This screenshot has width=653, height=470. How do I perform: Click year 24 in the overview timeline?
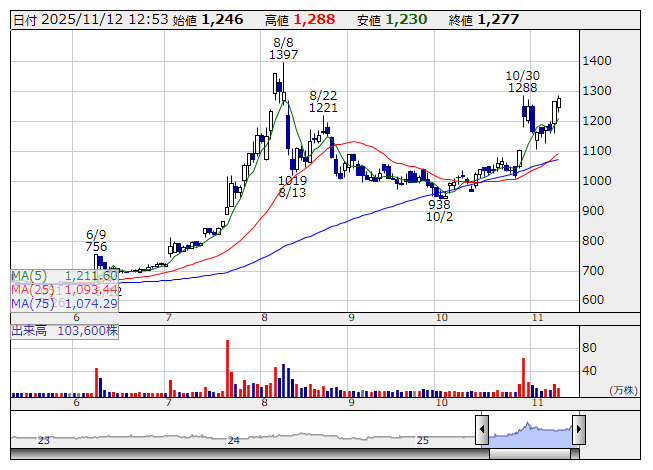tap(233, 440)
